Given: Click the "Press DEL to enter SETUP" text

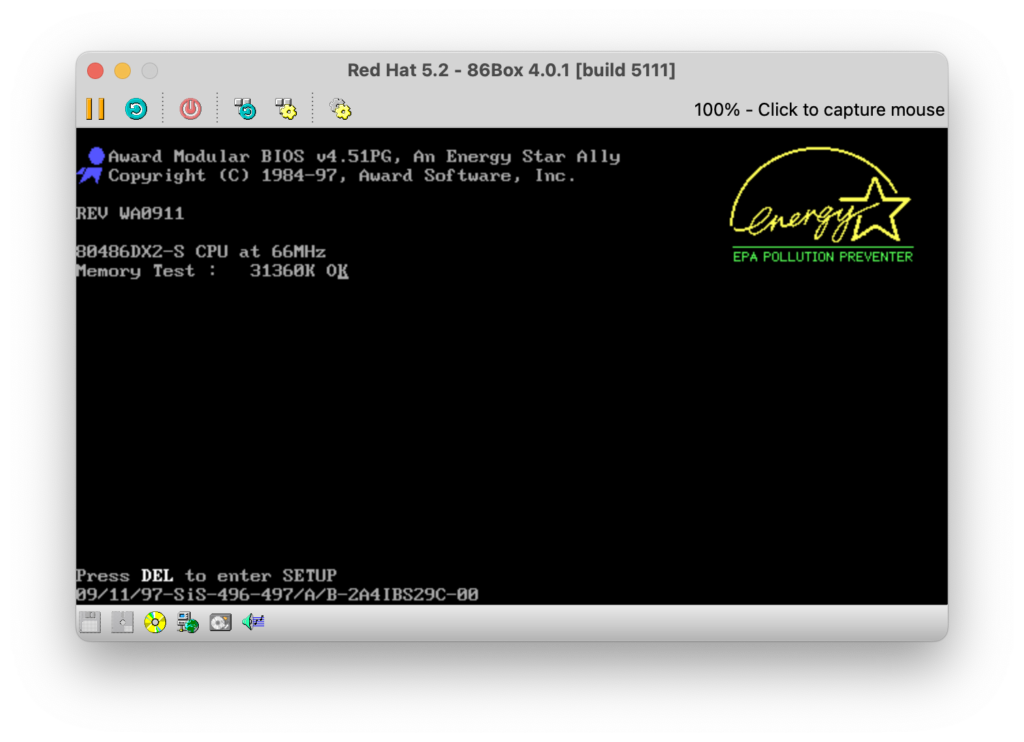Looking at the screenshot, I should (x=206, y=575).
